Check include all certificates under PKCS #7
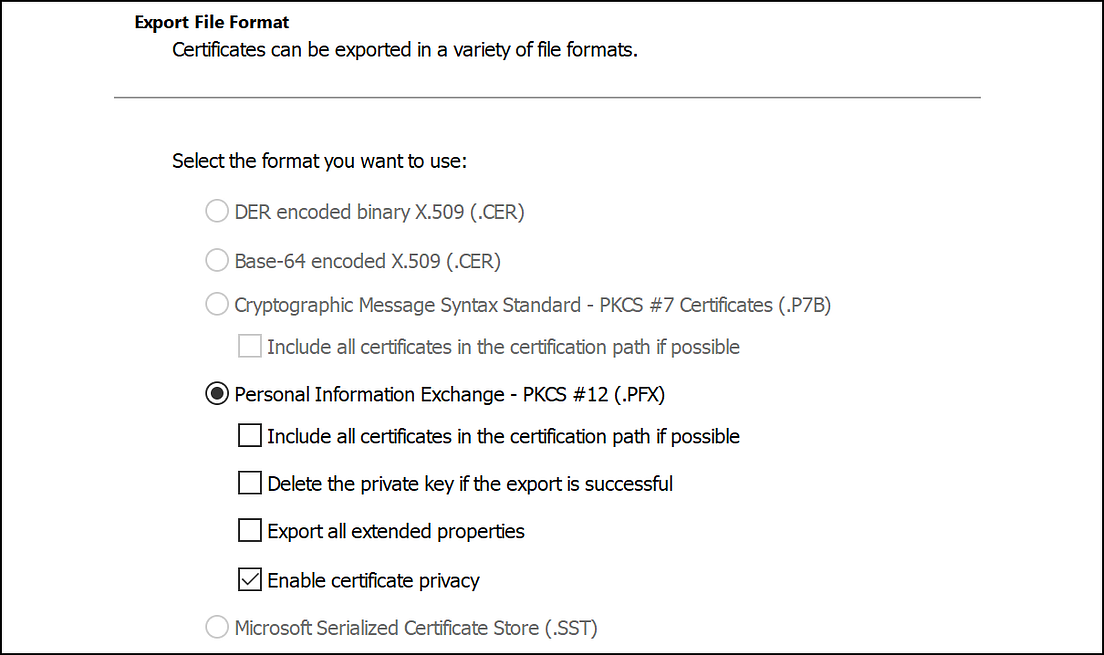 tap(249, 346)
